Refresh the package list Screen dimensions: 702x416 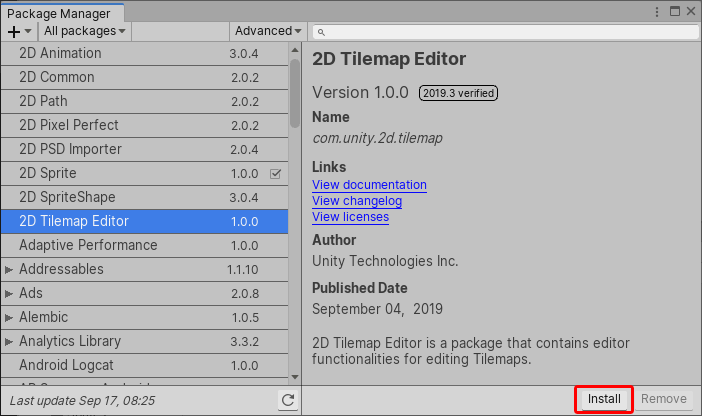[288, 400]
